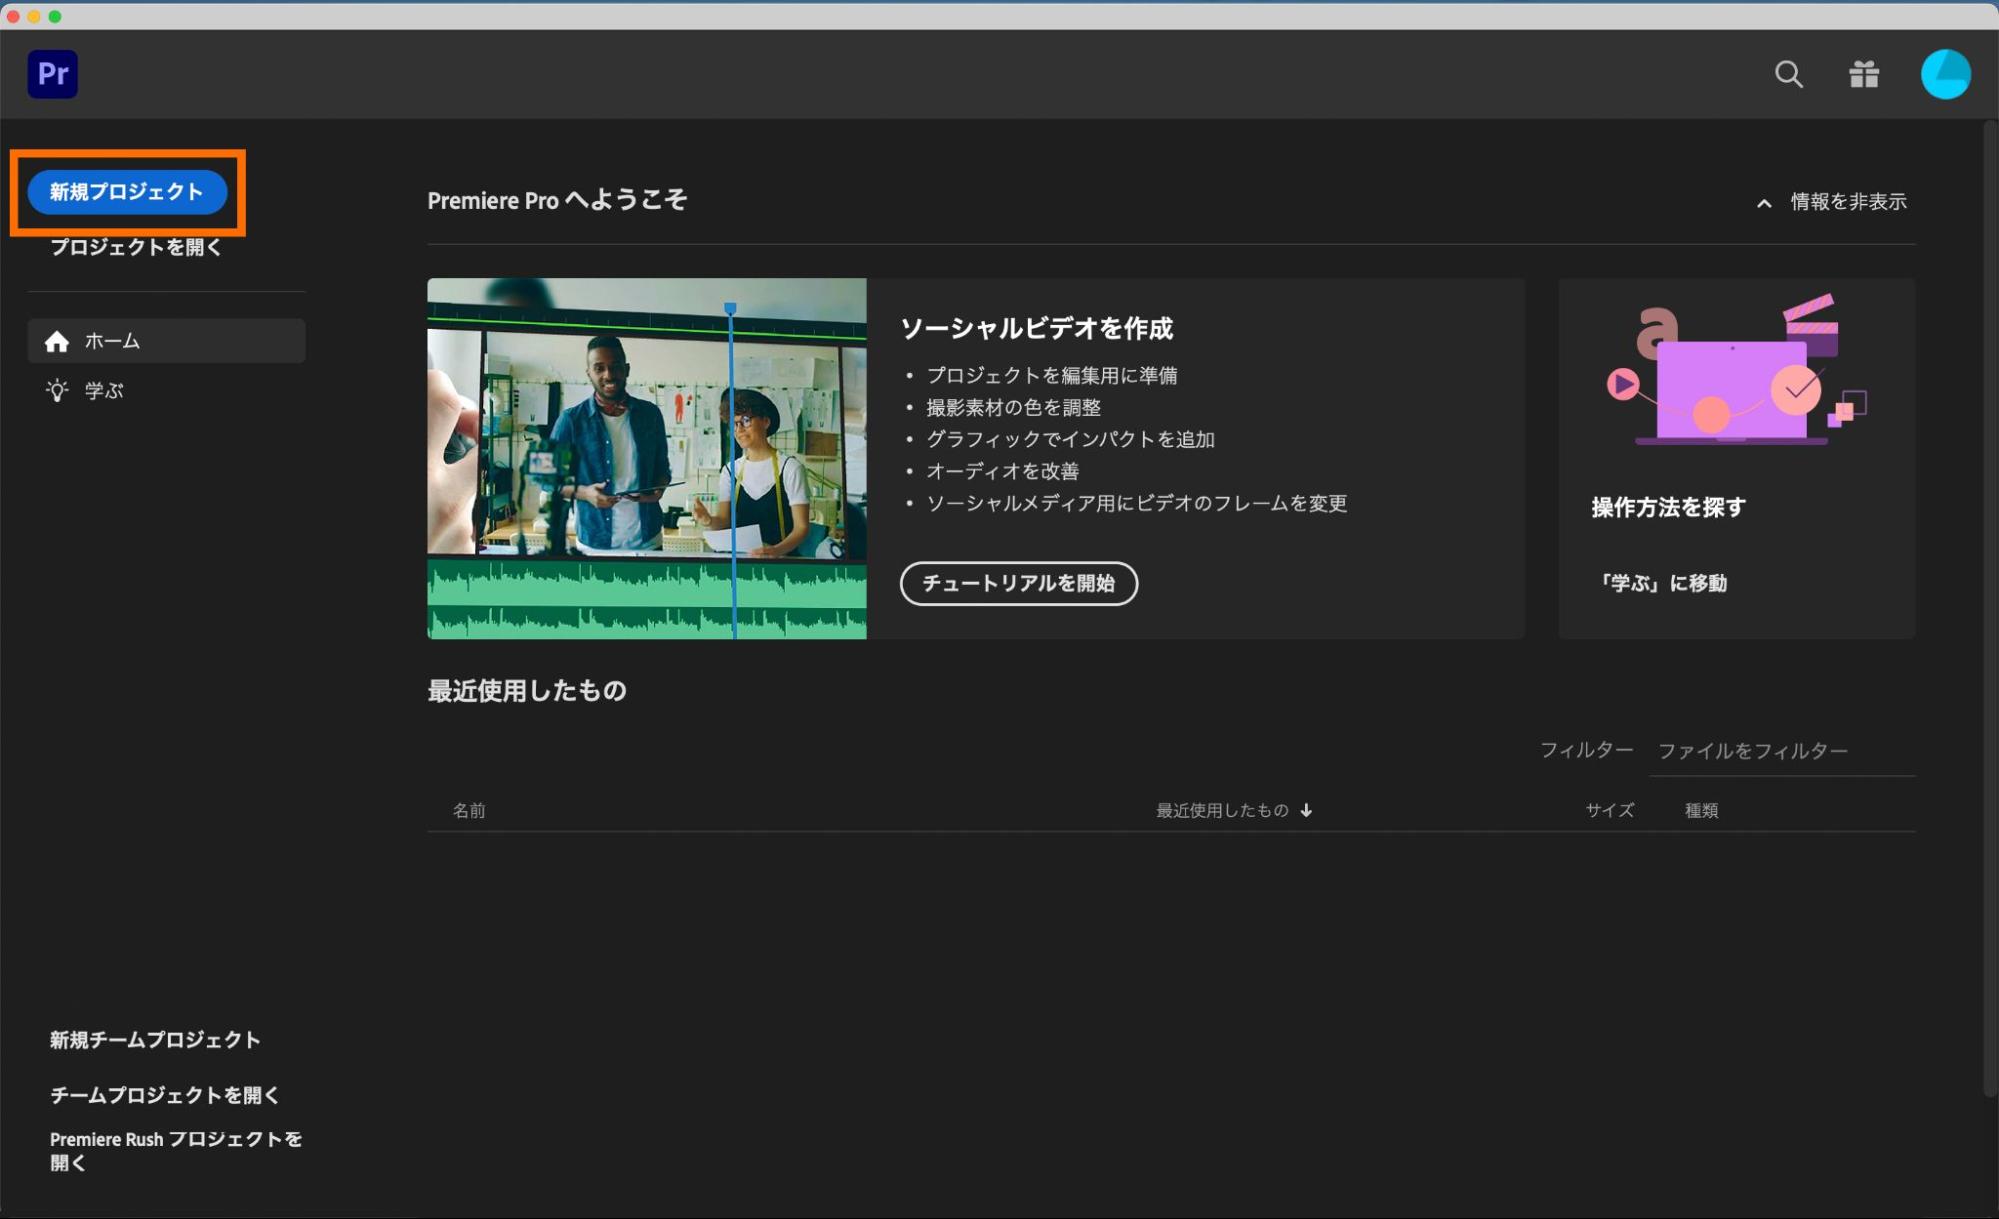Sort files by 種類 column header
This screenshot has width=1999, height=1219.
pos(1701,811)
